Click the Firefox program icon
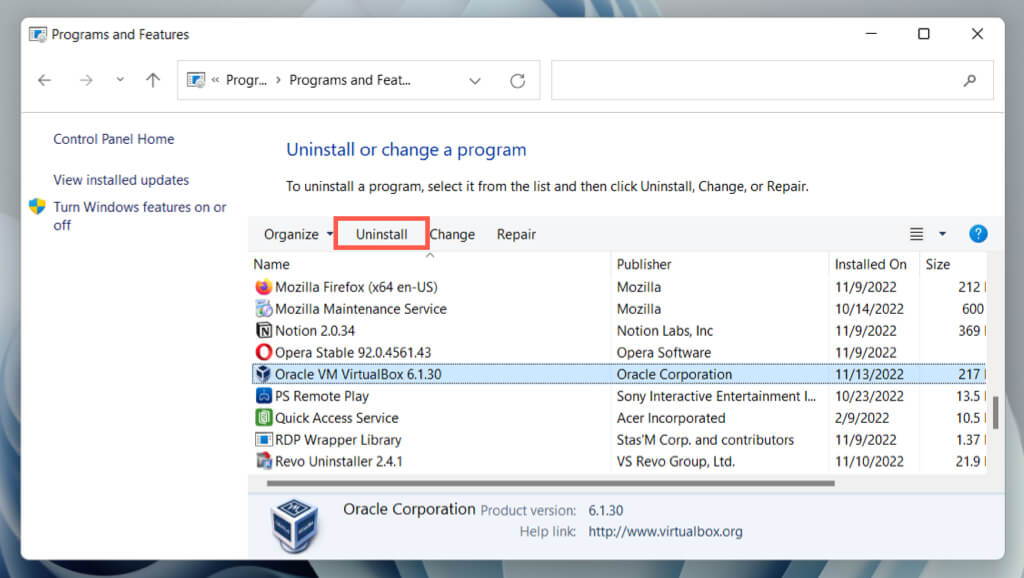 point(263,287)
